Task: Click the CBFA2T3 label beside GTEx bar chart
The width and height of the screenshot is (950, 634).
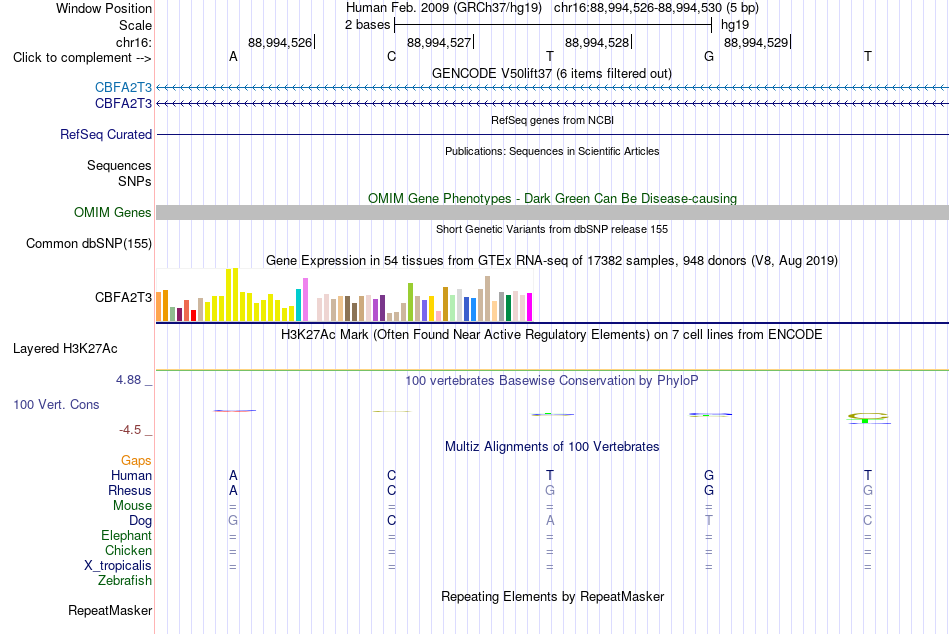Action: pos(123,297)
